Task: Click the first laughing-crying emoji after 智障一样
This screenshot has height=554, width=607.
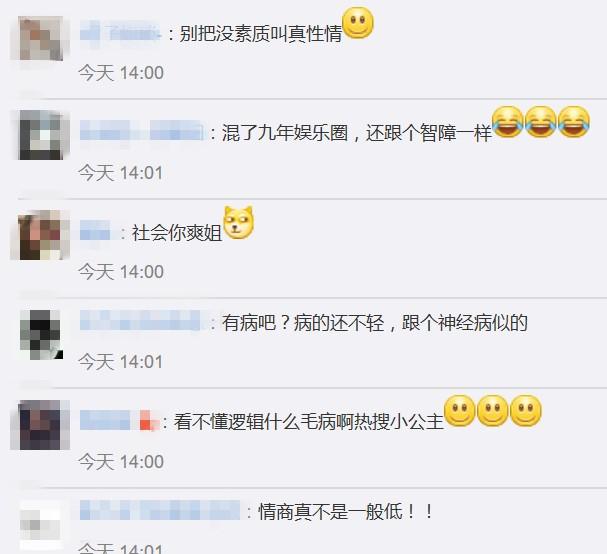Action: point(508,122)
